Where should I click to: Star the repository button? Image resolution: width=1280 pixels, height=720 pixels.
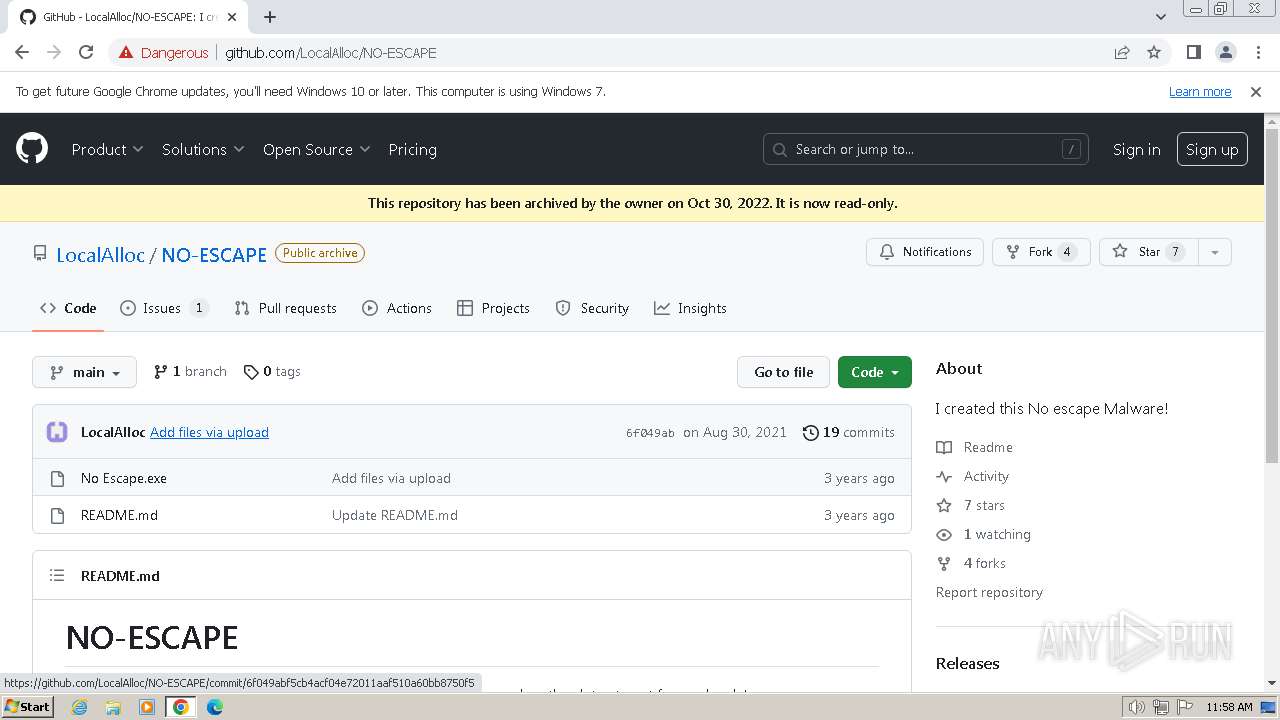coord(1149,252)
